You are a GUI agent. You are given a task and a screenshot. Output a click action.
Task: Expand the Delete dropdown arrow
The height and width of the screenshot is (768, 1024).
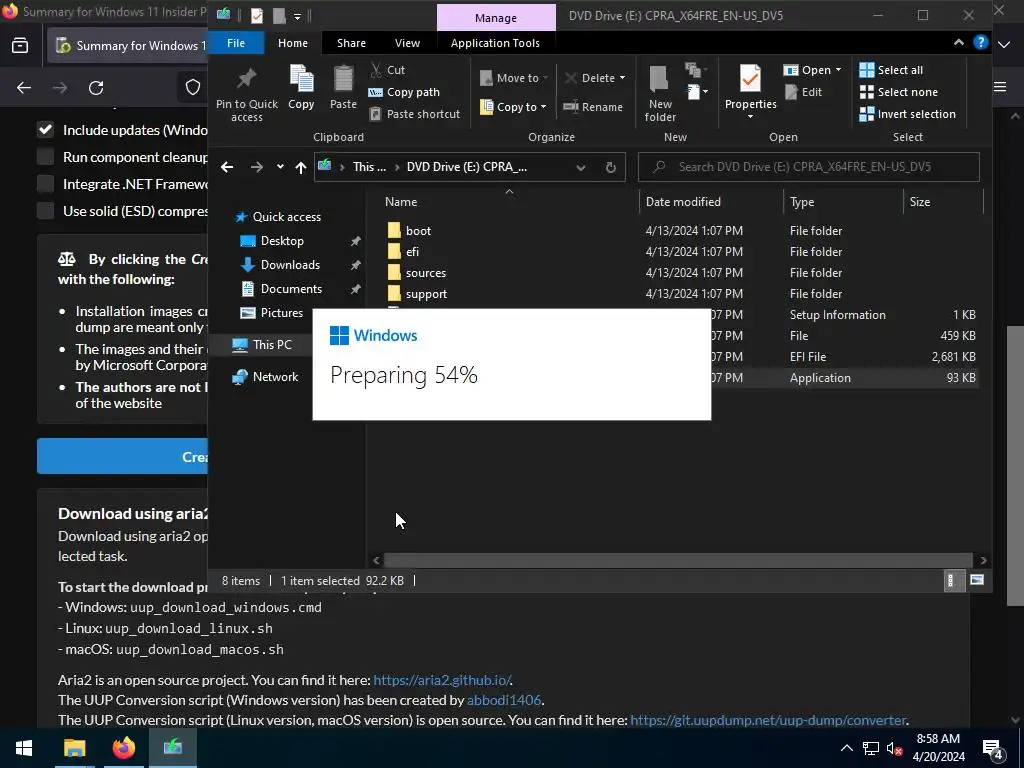coord(622,78)
